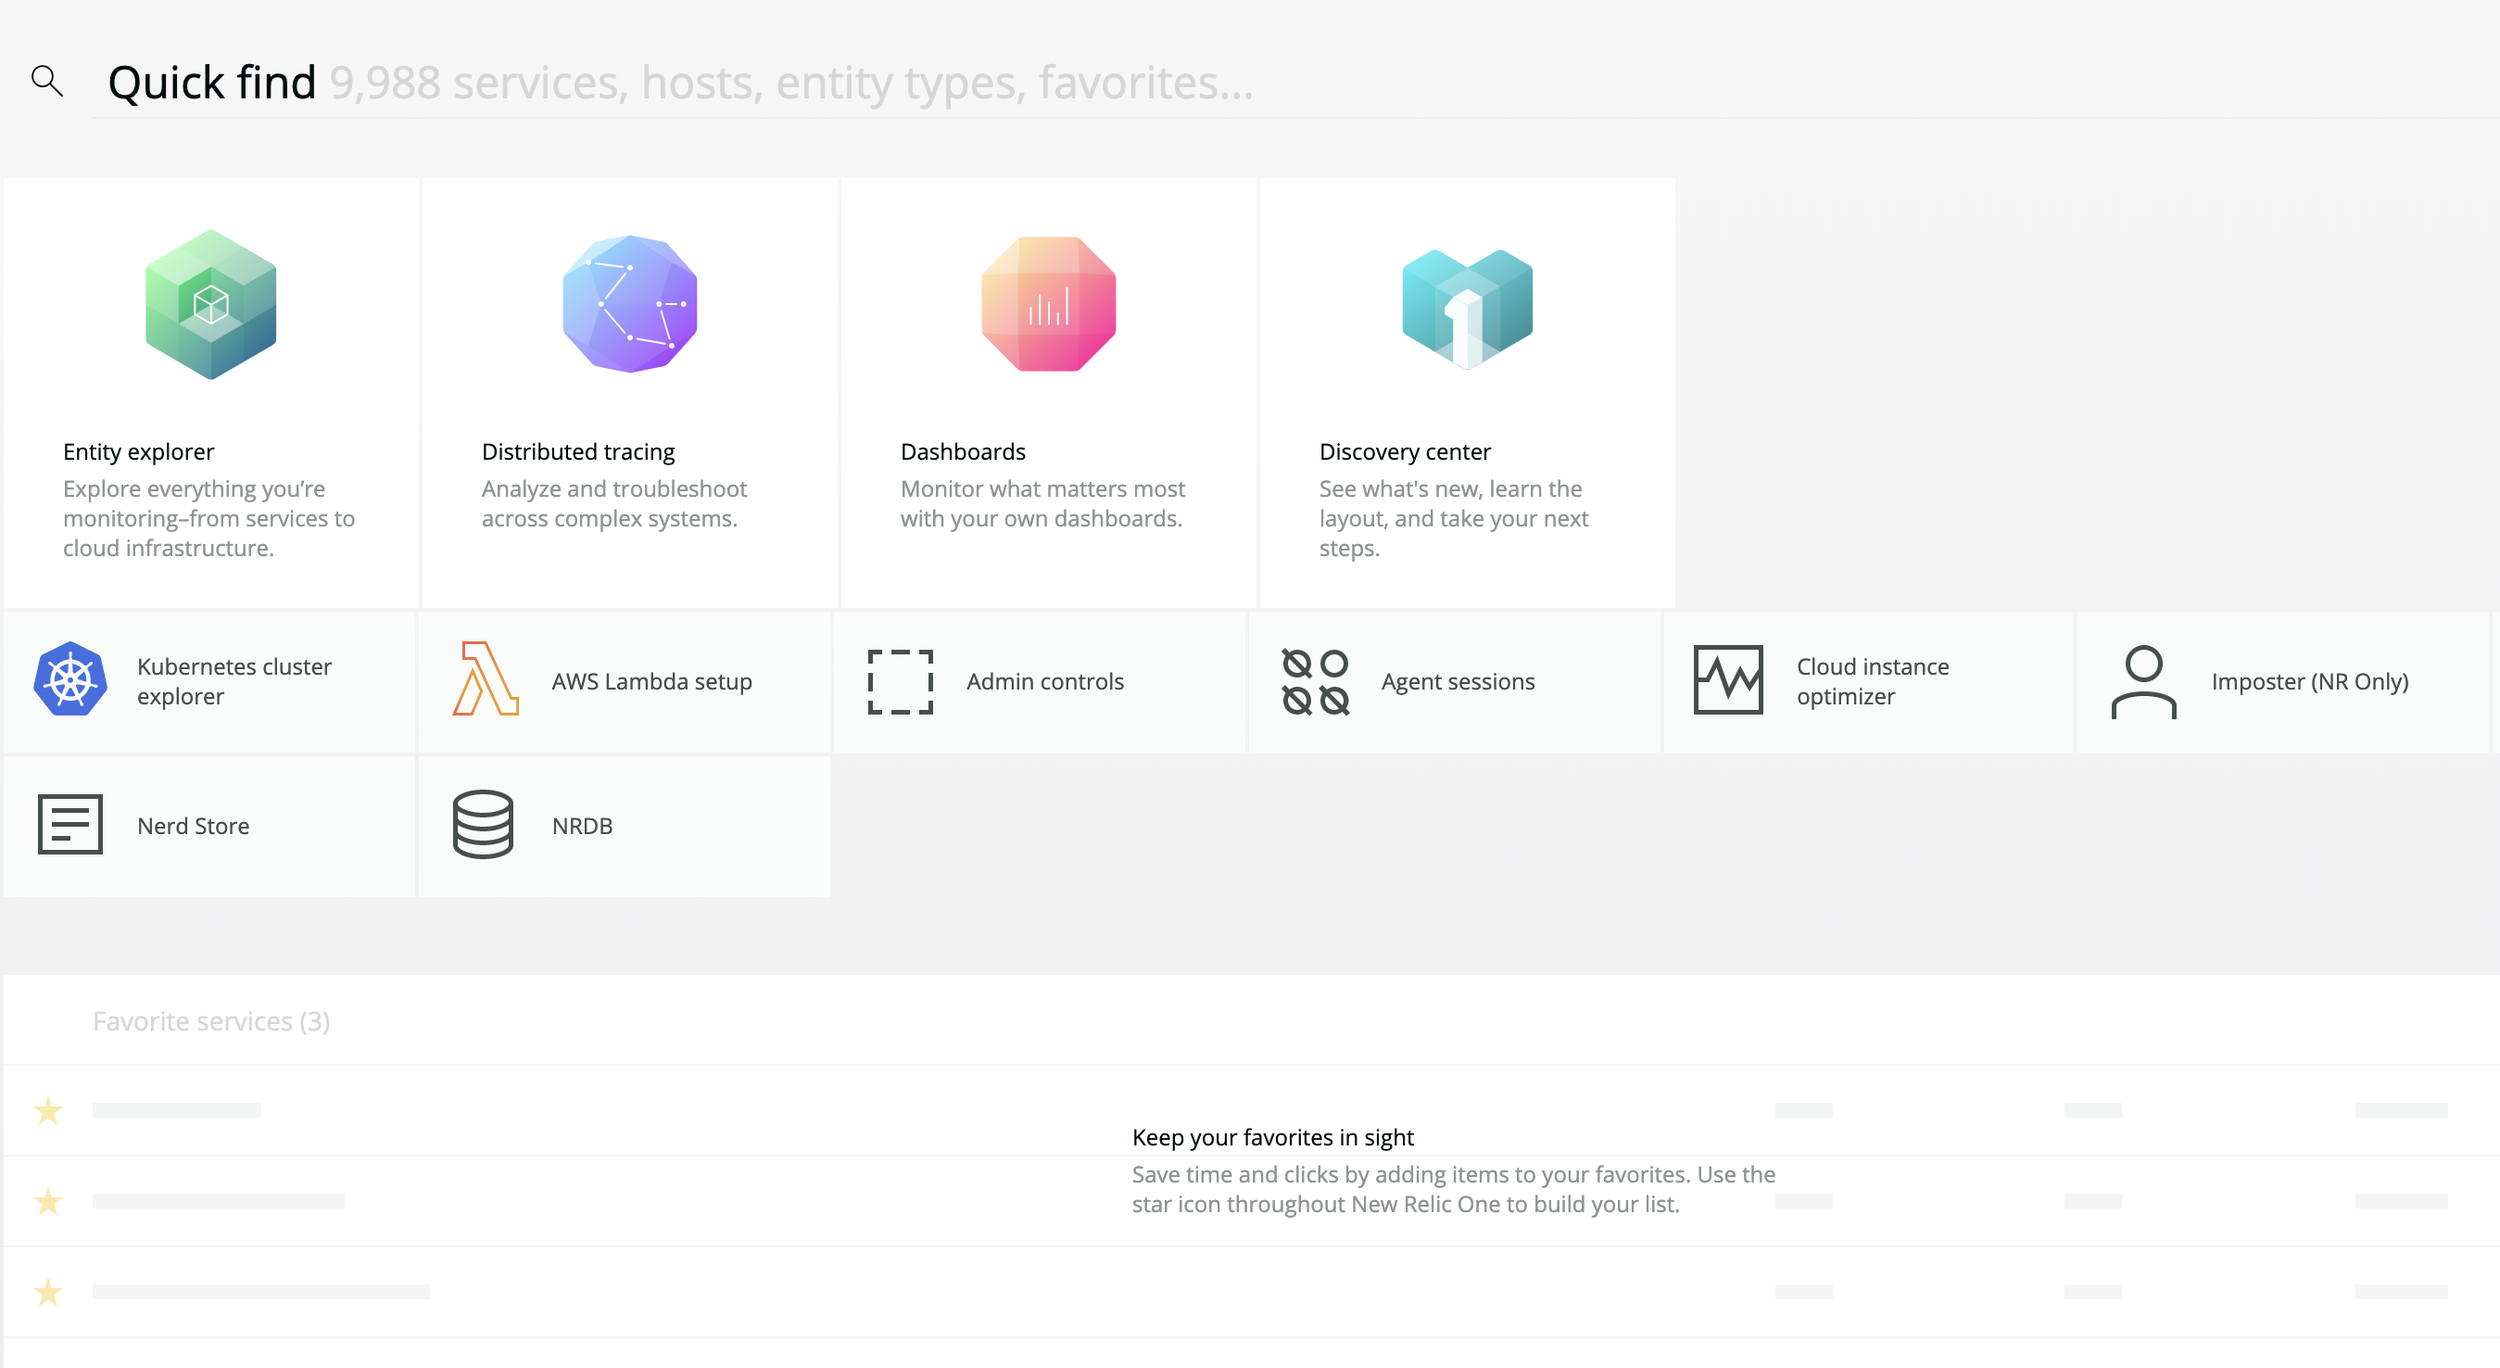2500x1368 pixels.
Task: Click the Kubernetes helm wheel icon
Action: tap(70, 680)
